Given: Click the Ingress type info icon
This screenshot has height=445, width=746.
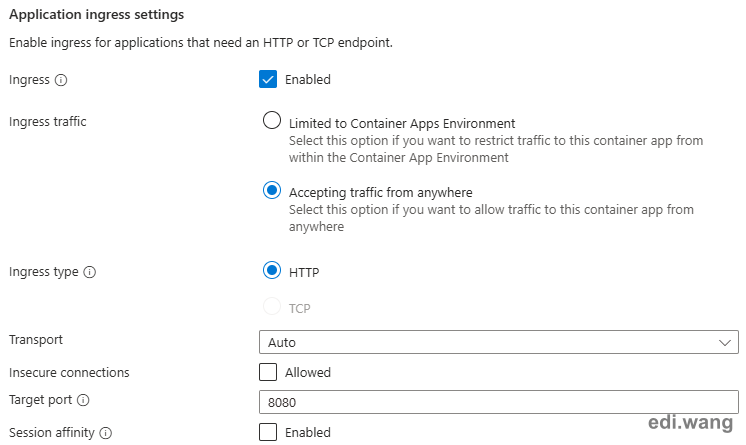Looking at the screenshot, I should pyautogui.click(x=89, y=272).
